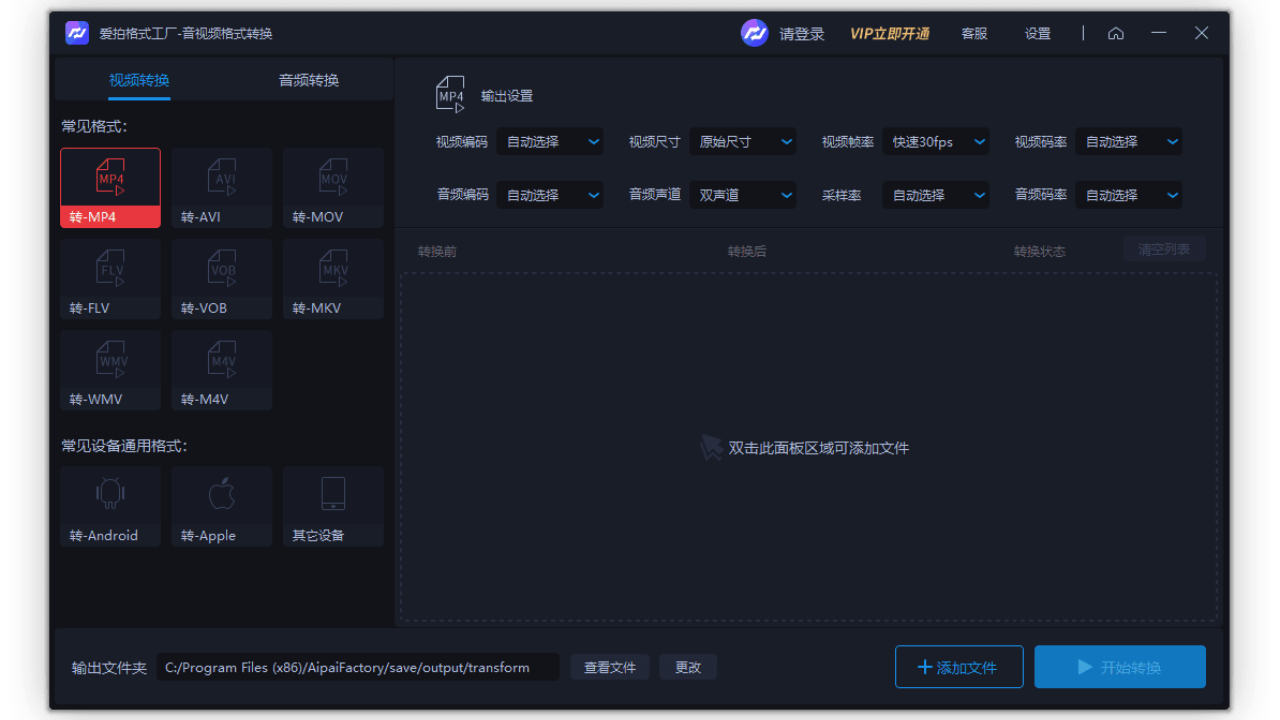This screenshot has height=720, width=1280.
Task: Click the 开始转换 button
Action: pyautogui.click(x=1120, y=666)
